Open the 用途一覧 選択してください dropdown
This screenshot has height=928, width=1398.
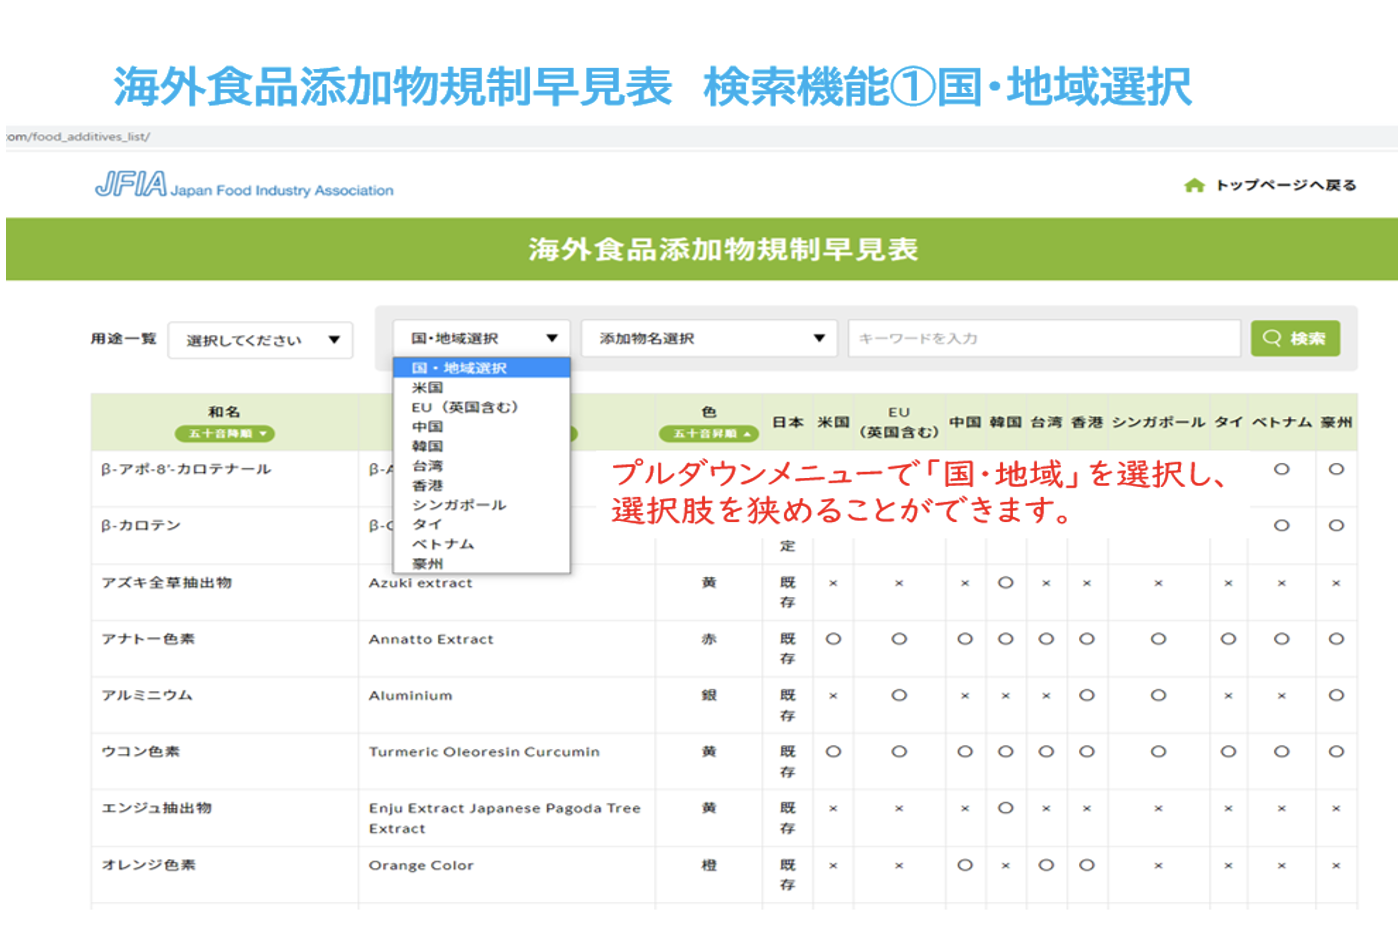click(x=260, y=340)
